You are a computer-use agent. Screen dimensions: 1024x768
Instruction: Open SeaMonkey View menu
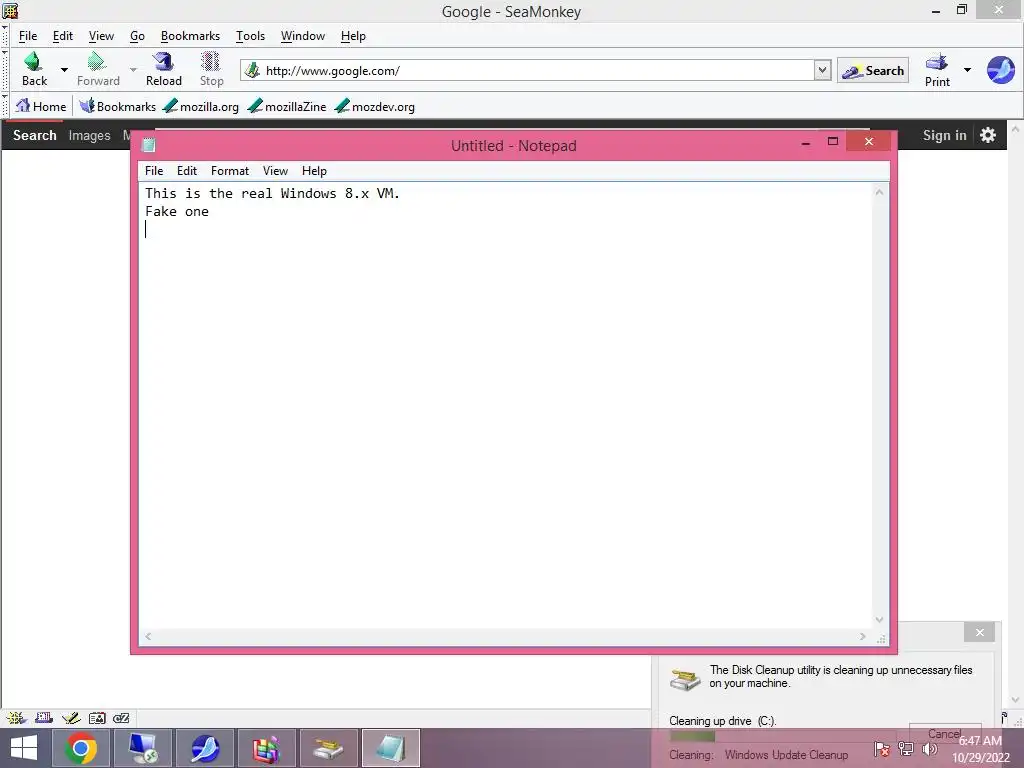point(101,36)
